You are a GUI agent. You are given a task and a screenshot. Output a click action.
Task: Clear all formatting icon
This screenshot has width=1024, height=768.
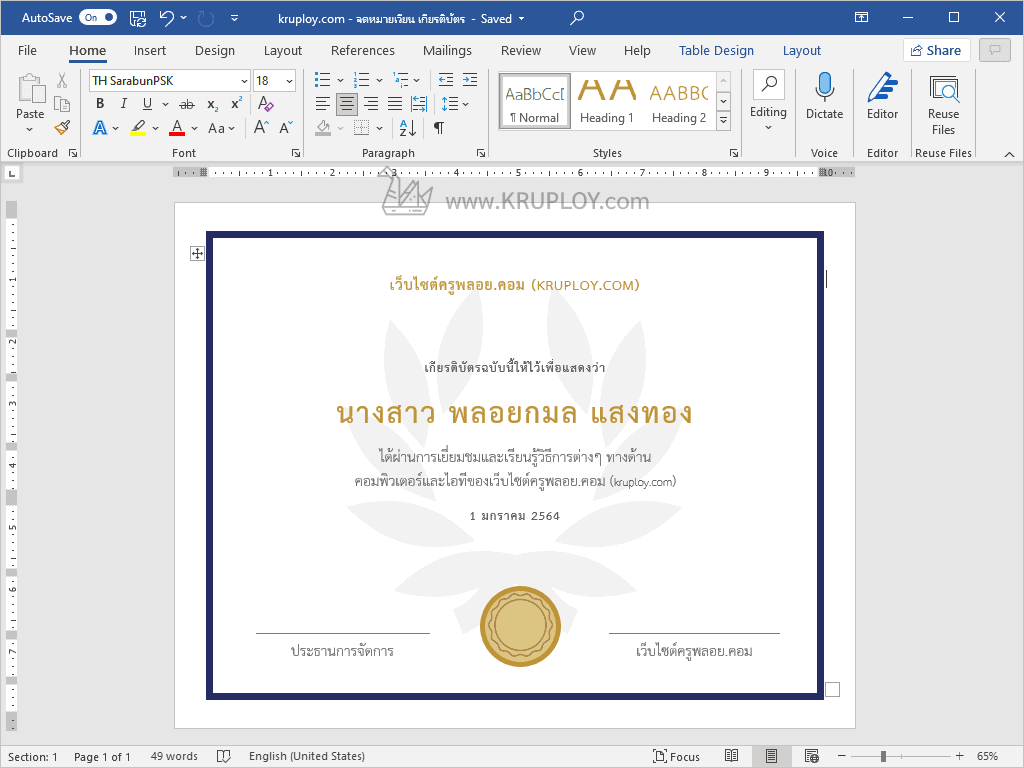(x=265, y=104)
